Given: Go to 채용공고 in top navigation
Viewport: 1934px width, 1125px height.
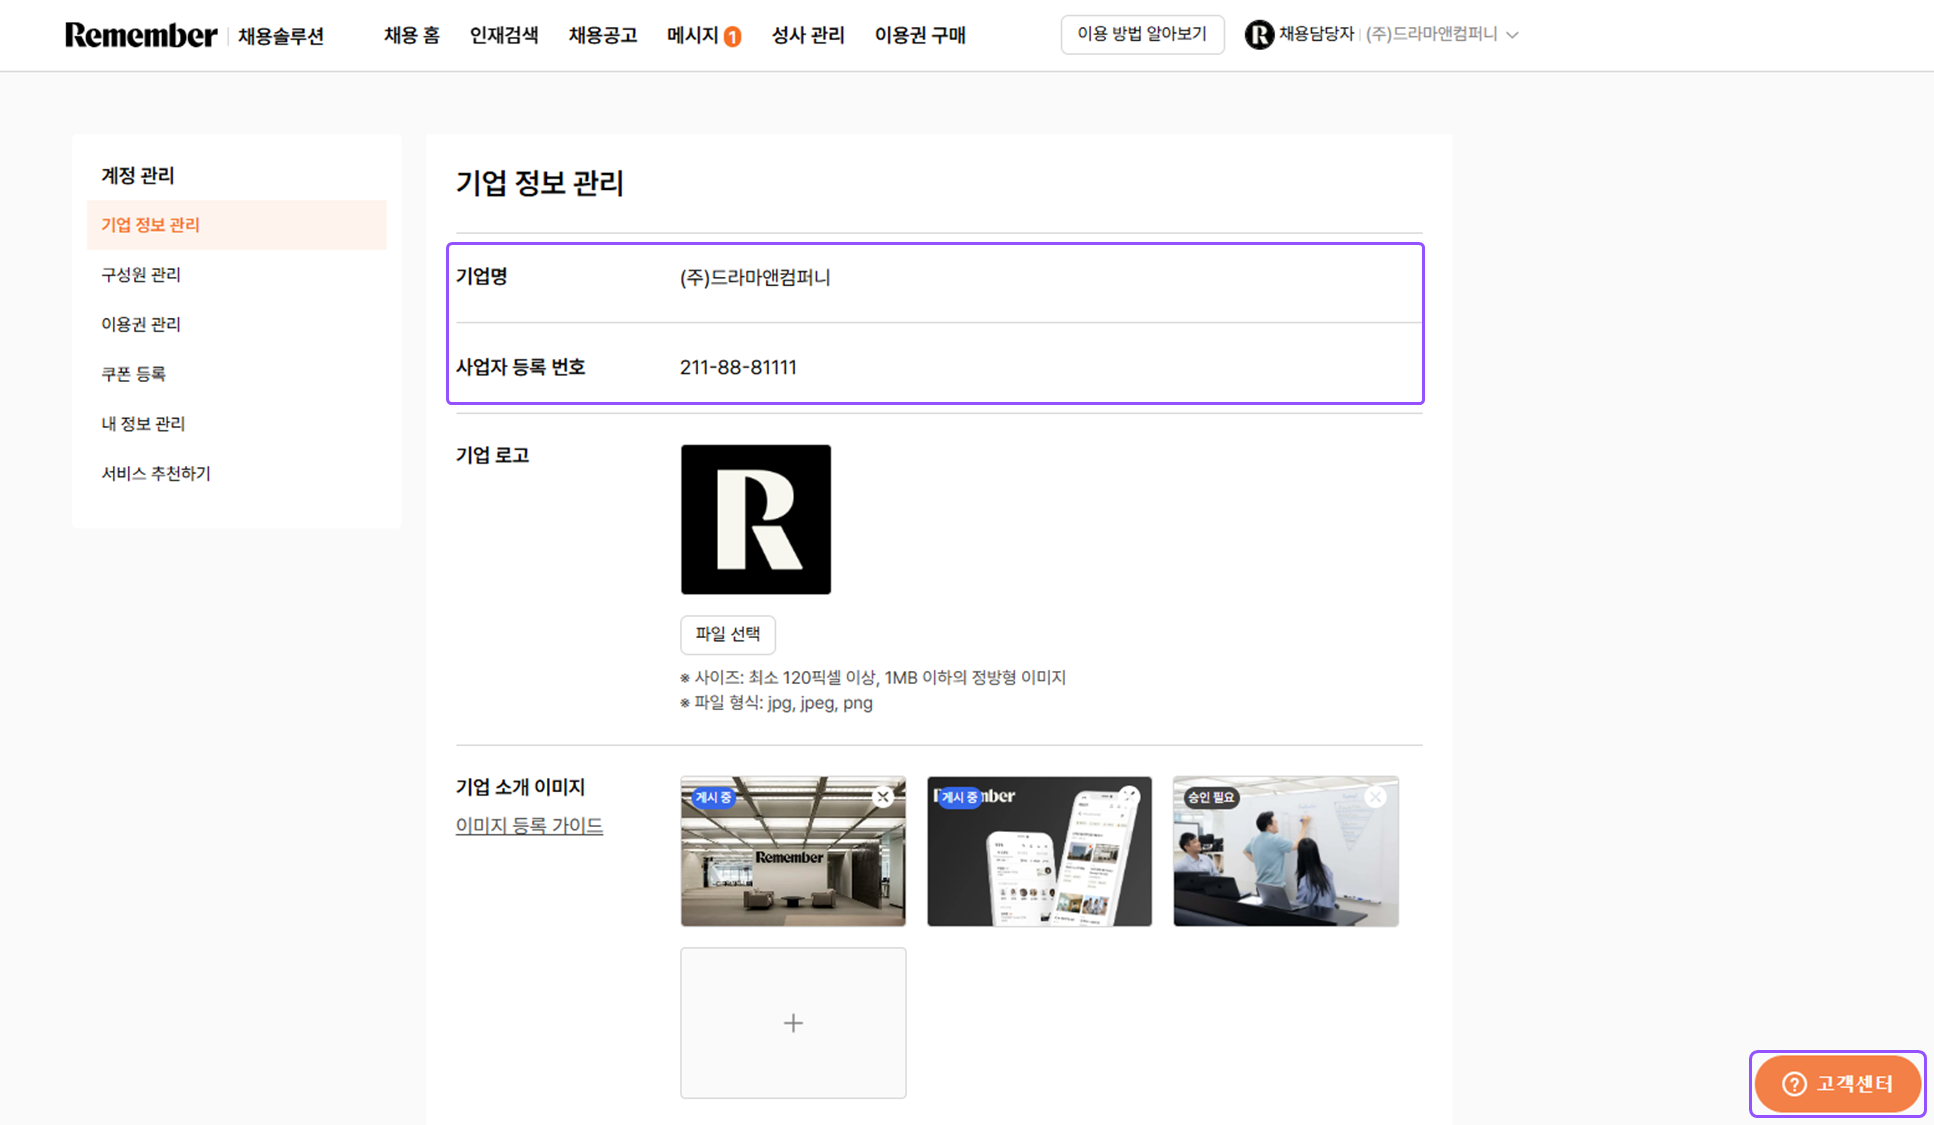Looking at the screenshot, I should (x=602, y=35).
